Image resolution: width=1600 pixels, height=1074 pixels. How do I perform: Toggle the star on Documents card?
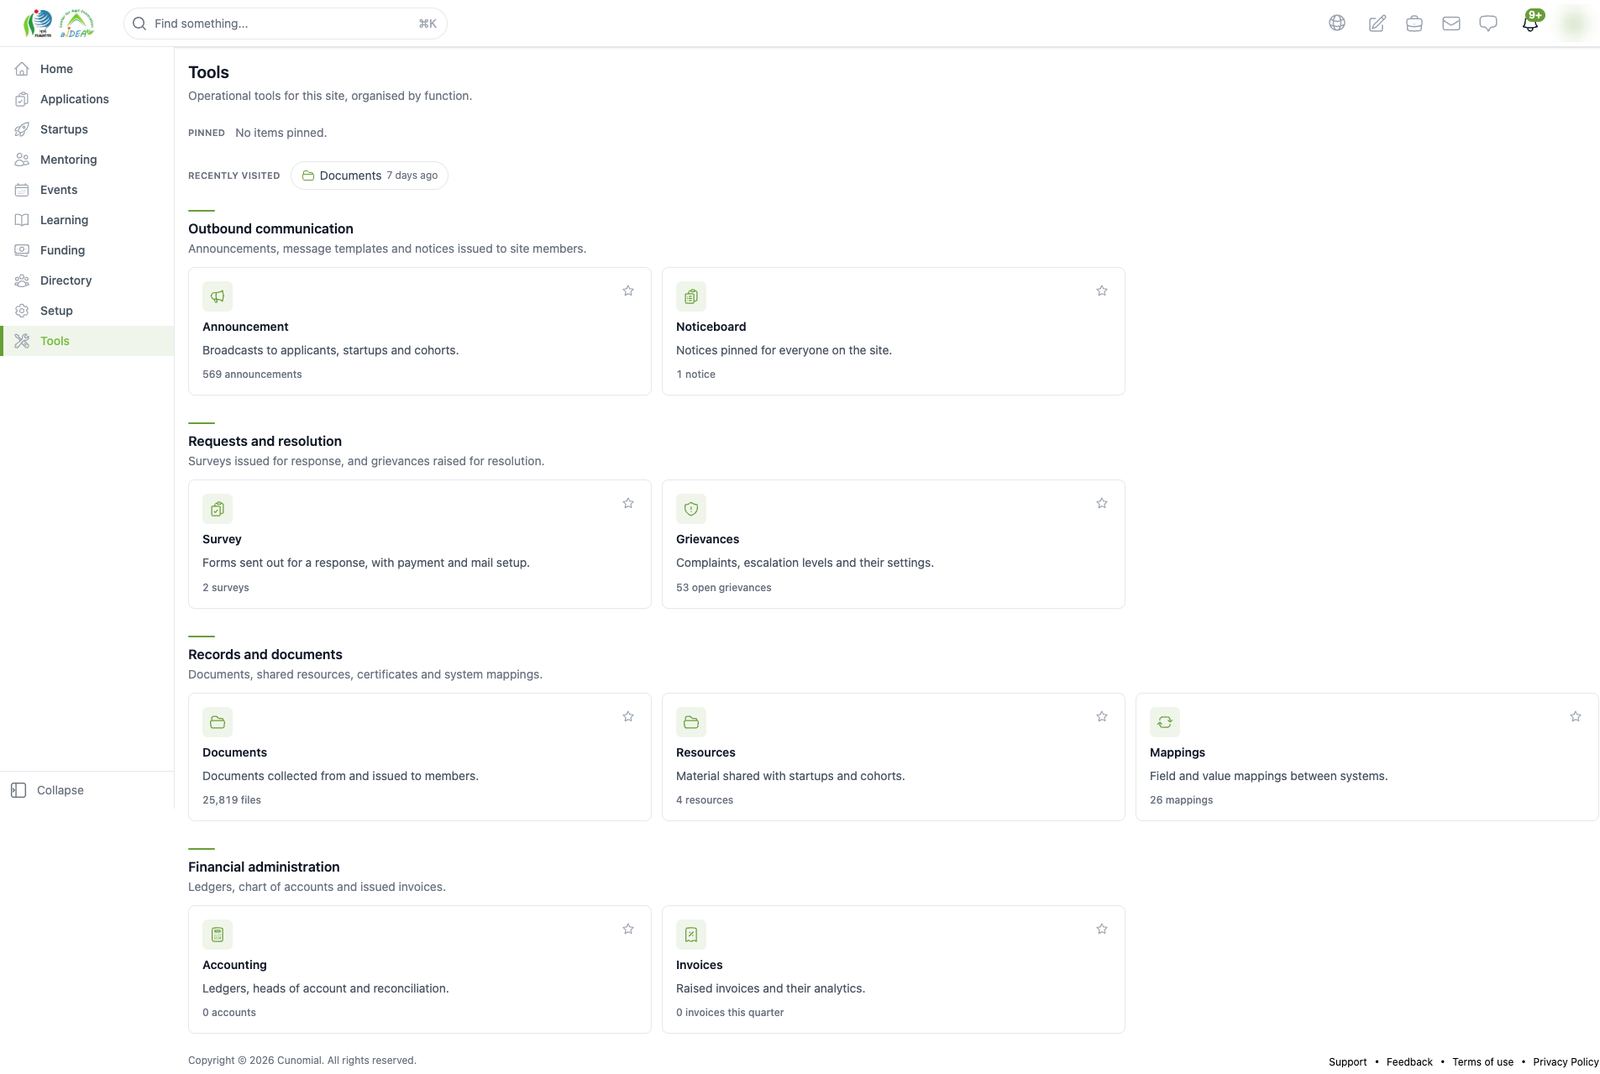pos(628,716)
